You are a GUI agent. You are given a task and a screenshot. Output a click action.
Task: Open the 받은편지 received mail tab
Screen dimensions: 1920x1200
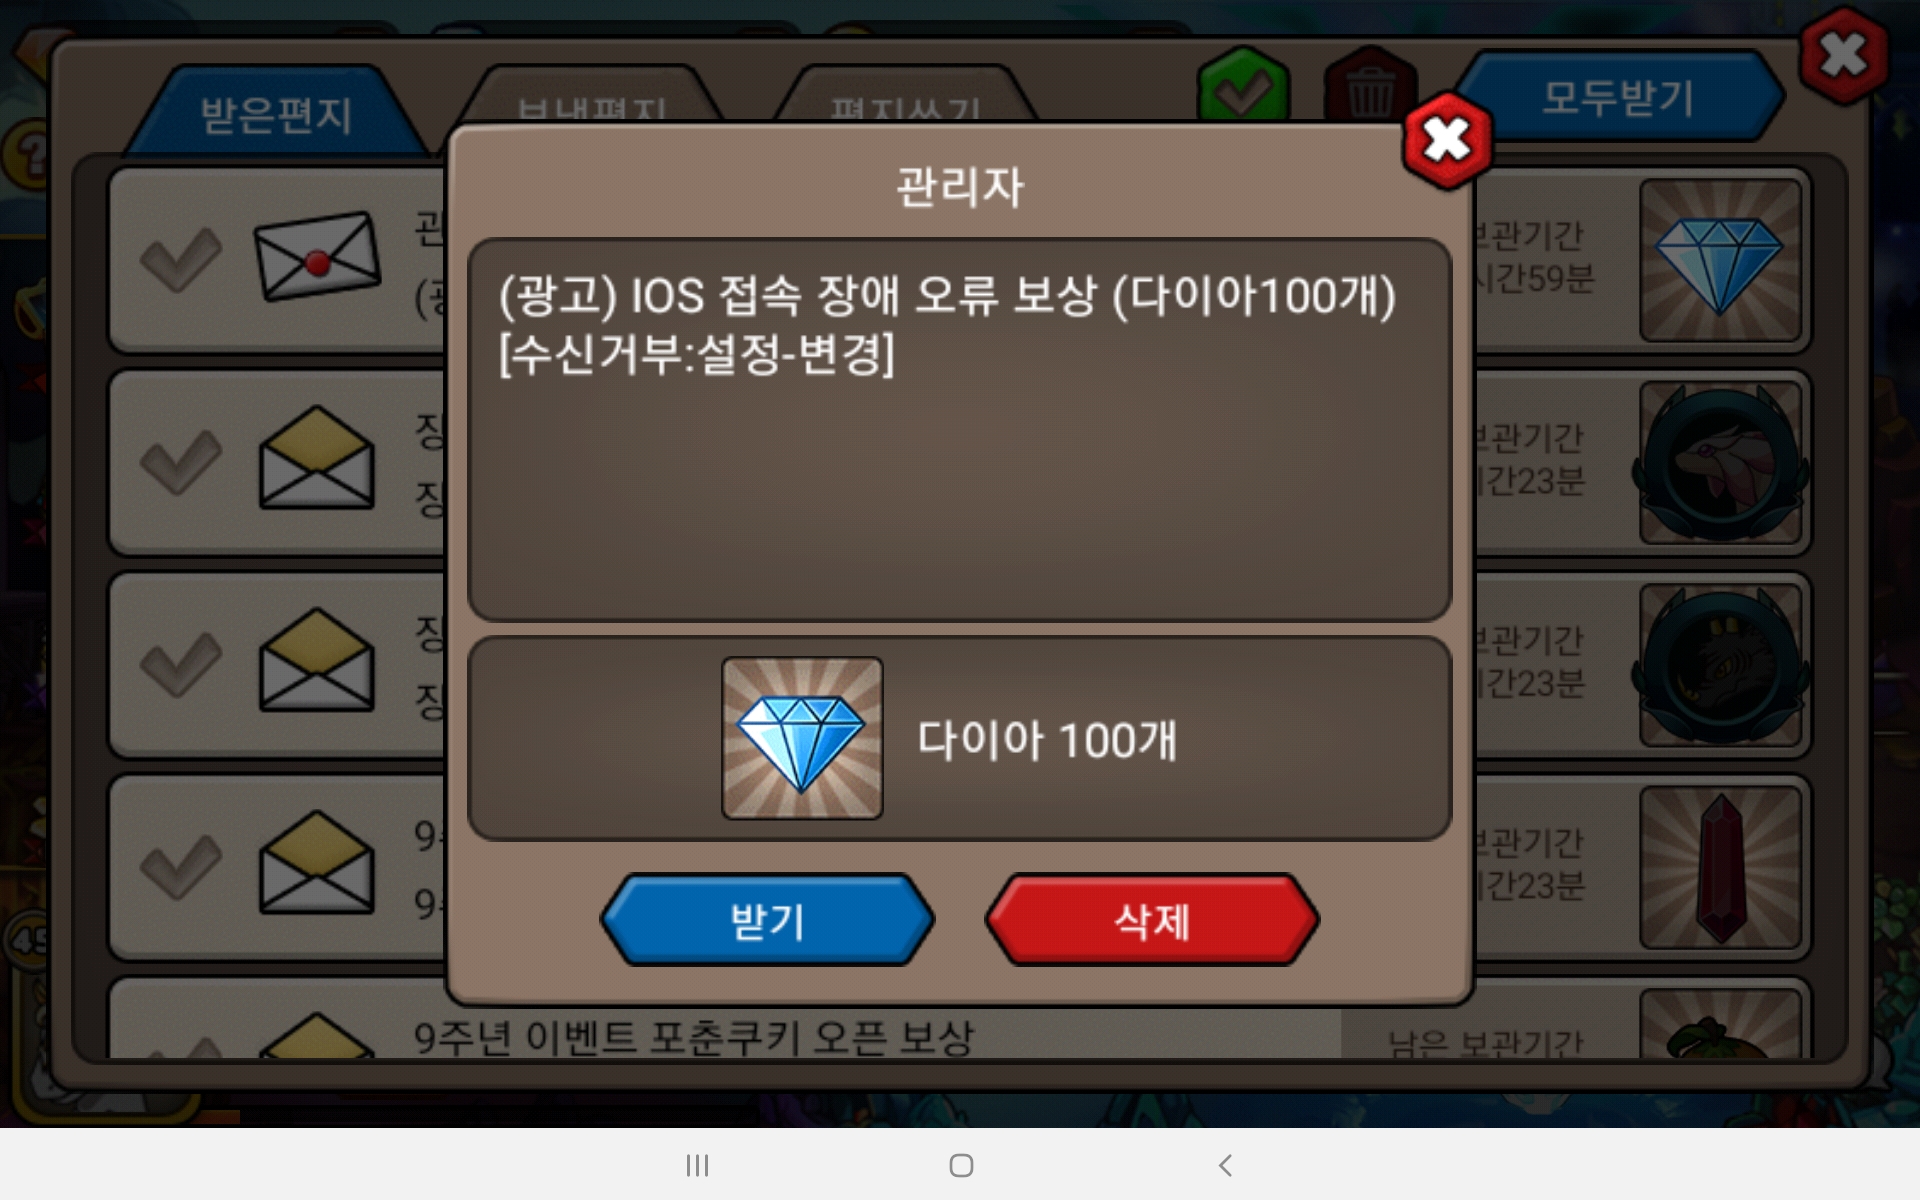[x=276, y=114]
